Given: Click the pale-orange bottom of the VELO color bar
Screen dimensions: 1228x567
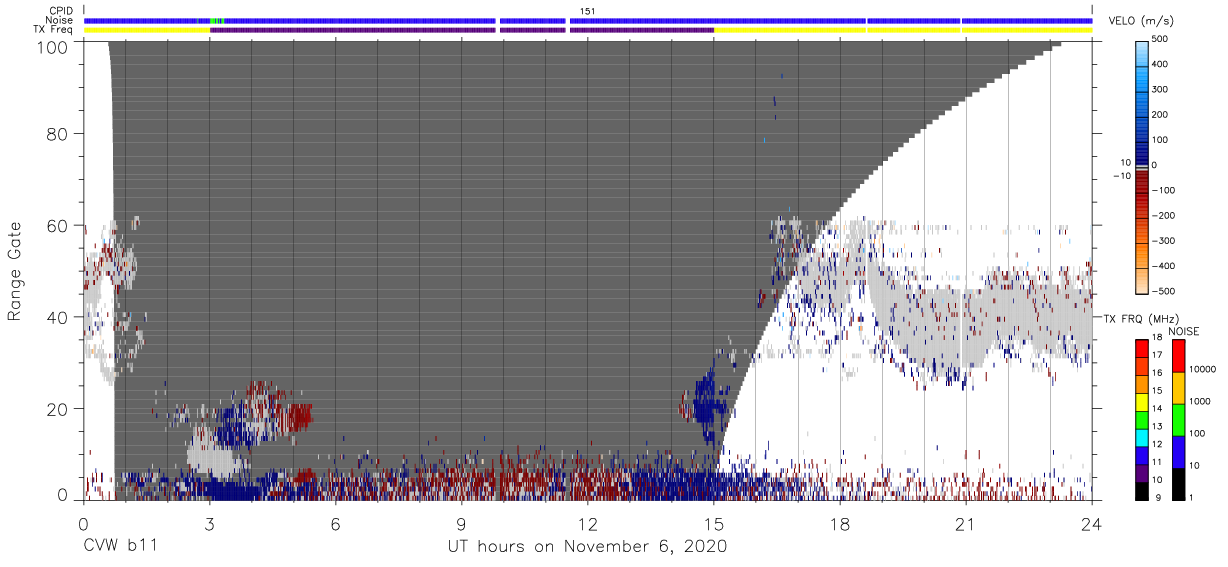Looking at the screenshot, I should pos(1142,281).
